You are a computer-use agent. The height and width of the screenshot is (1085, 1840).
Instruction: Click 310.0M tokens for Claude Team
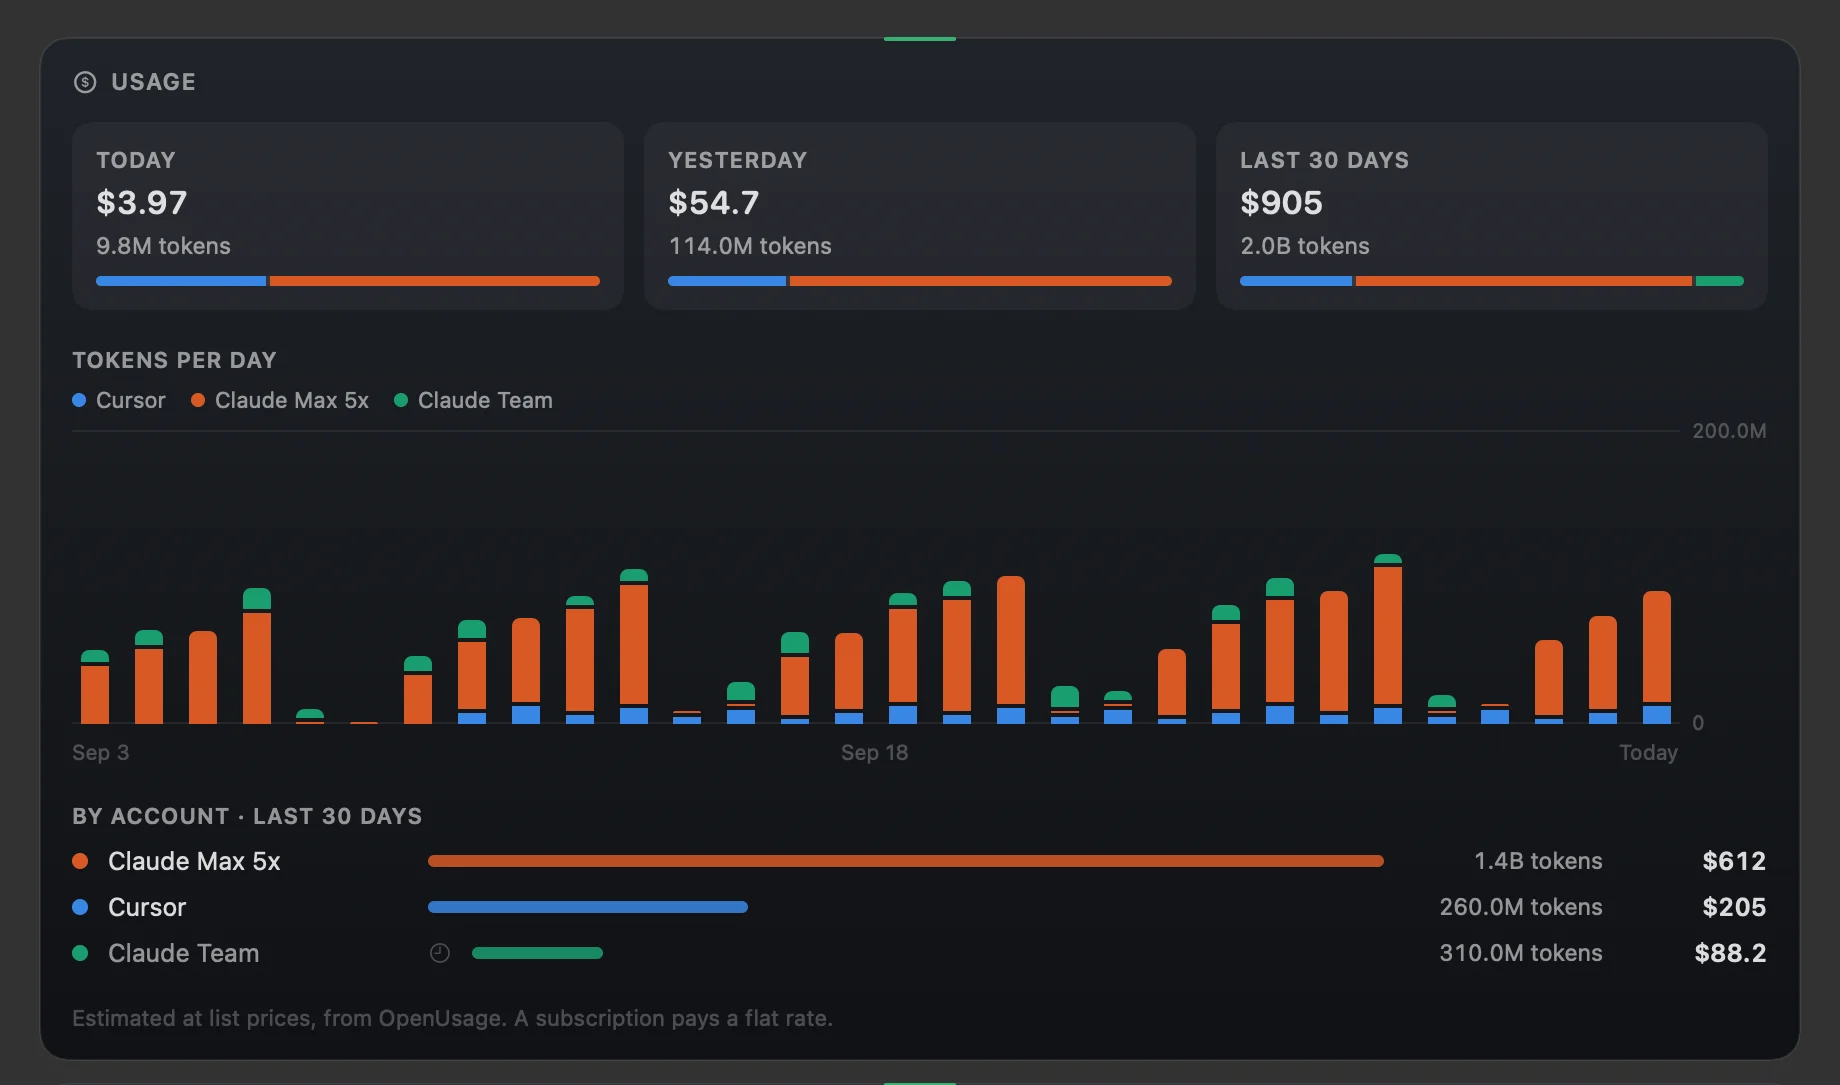tap(1521, 953)
